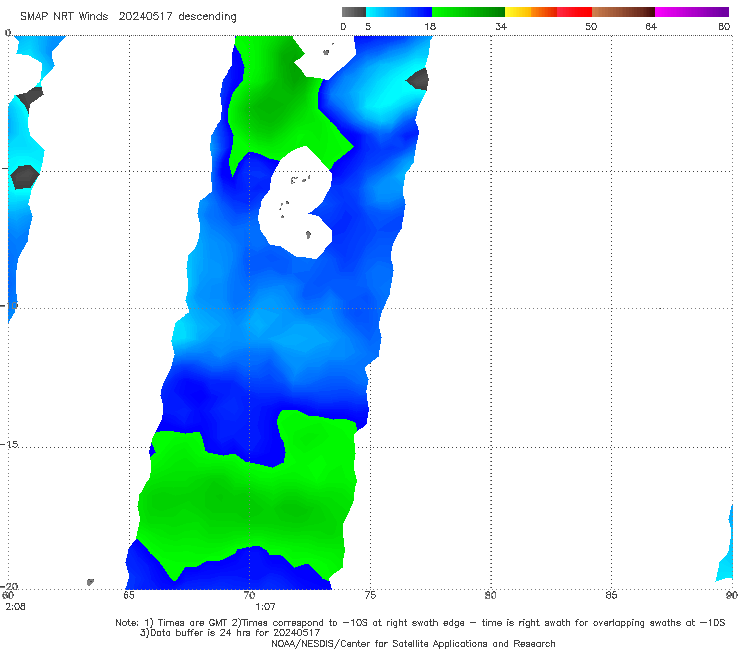Click the 'SMAP NRT Winds 20240517 descending' title
Image resolution: width=740 pixels, height=650 pixels.
coord(128,17)
